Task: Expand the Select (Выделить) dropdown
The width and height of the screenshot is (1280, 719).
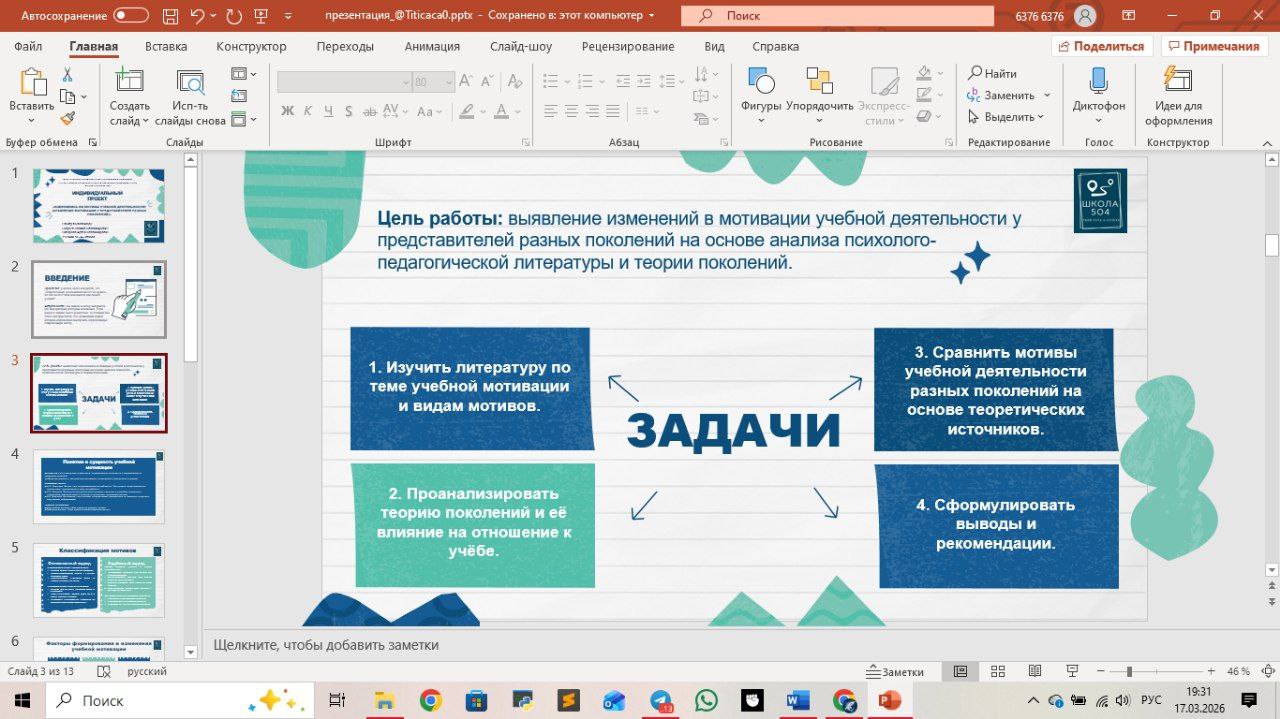Action: [x=1040, y=117]
